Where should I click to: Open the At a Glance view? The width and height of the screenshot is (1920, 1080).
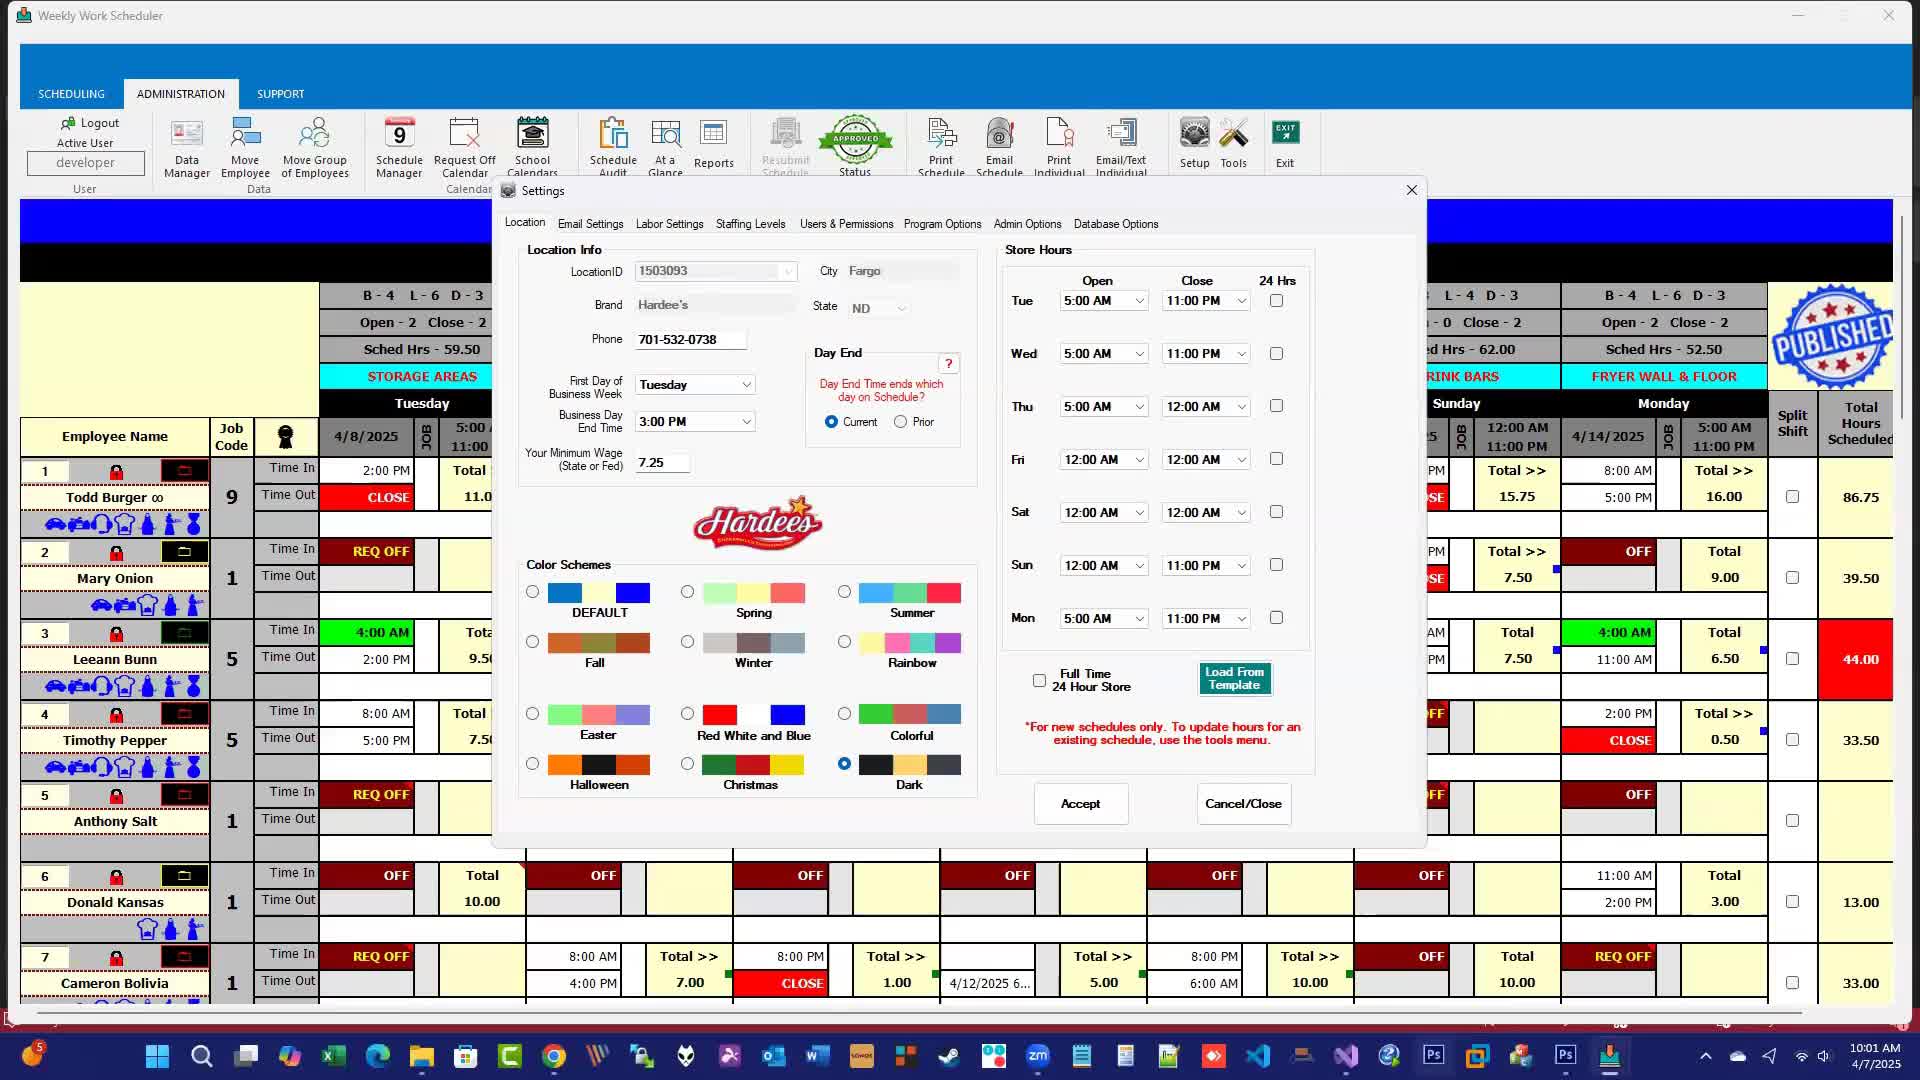[665, 148]
